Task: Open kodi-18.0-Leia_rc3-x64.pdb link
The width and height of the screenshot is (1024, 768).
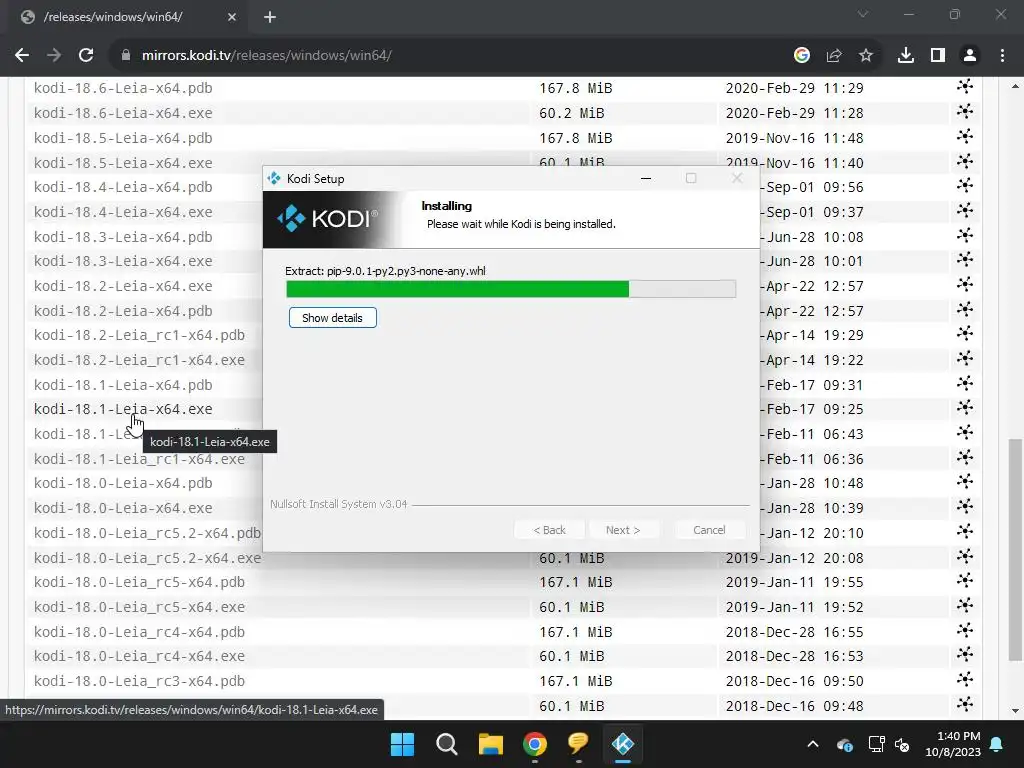Action: (x=139, y=681)
